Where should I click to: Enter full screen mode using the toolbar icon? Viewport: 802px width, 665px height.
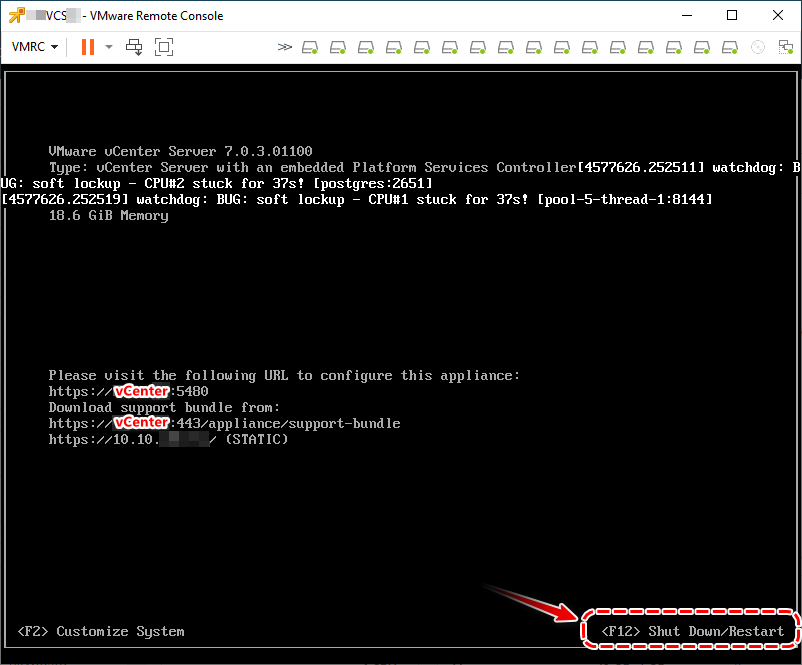pos(164,47)
